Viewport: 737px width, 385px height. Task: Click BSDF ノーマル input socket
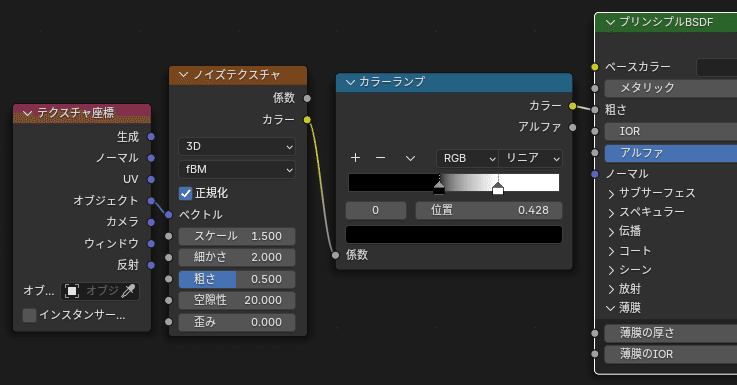click(595, 174)
